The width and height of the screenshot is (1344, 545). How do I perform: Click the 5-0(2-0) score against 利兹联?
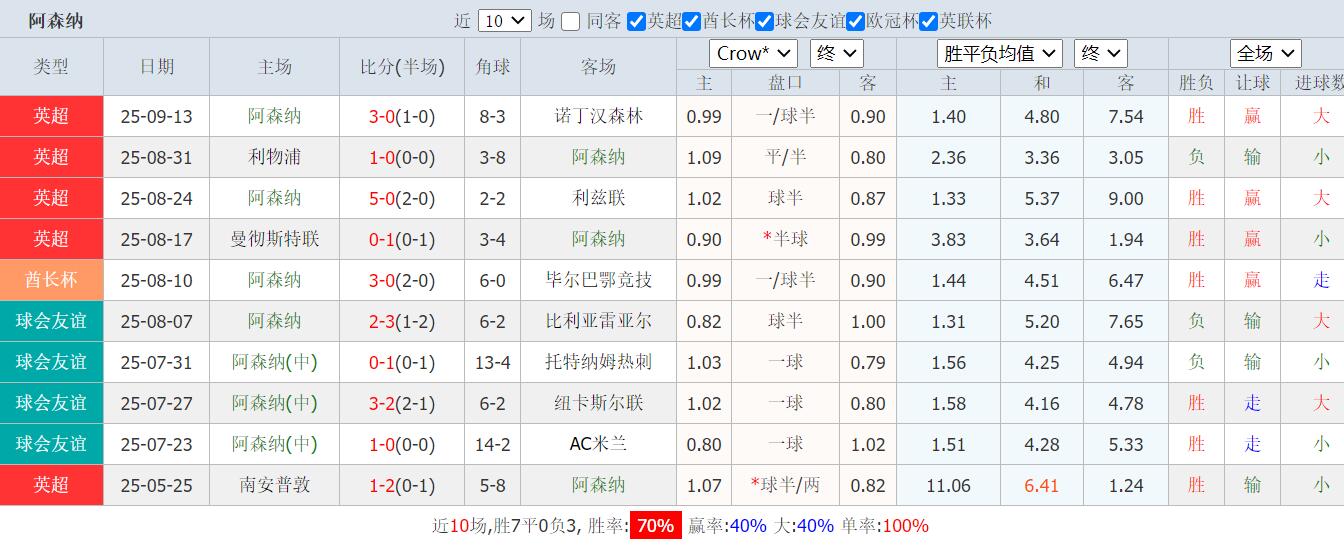tap(402, 199)
